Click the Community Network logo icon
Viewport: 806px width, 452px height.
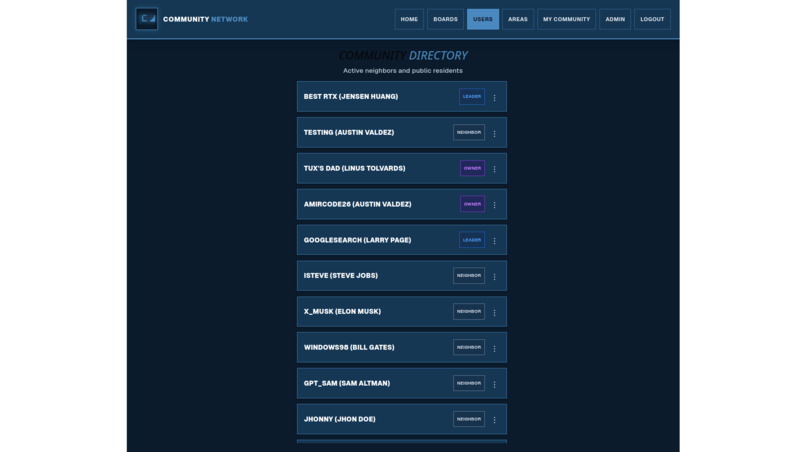tap(146, 19)
